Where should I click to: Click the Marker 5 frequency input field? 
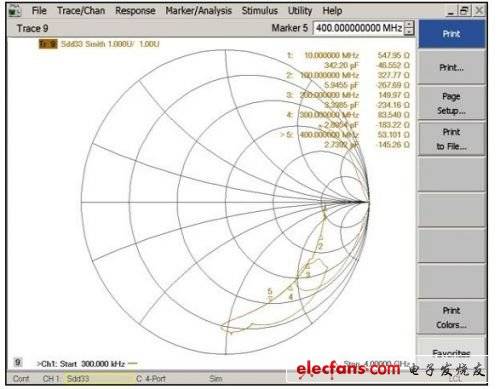click(x=359, y=28)
